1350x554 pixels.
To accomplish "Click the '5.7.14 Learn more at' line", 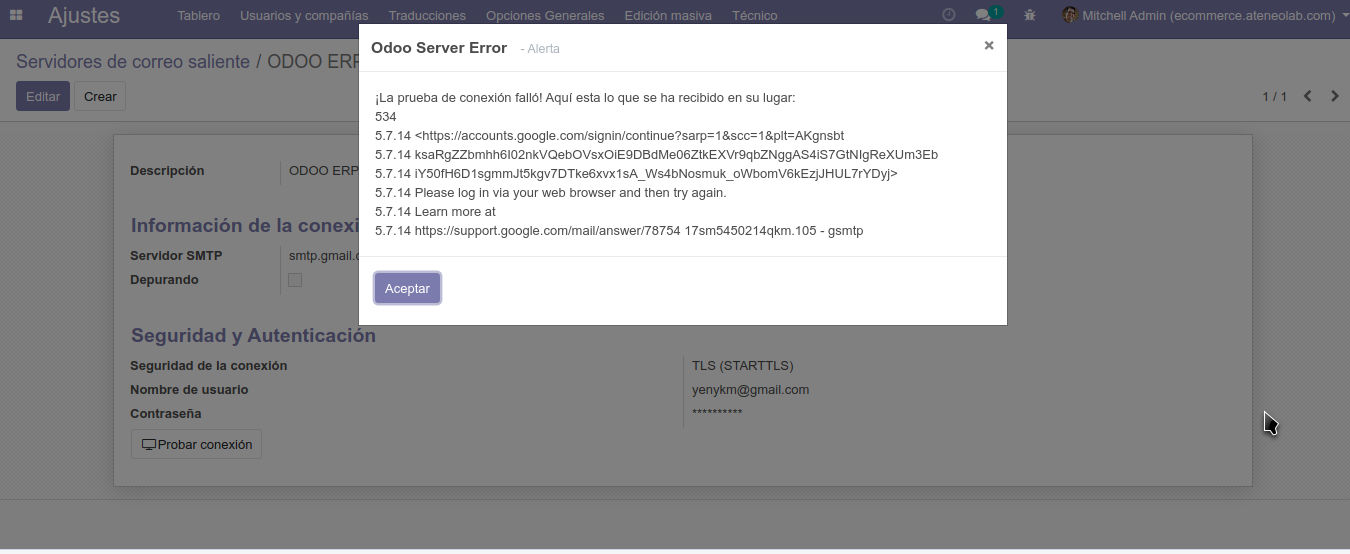I will click(x=435, y=212).
